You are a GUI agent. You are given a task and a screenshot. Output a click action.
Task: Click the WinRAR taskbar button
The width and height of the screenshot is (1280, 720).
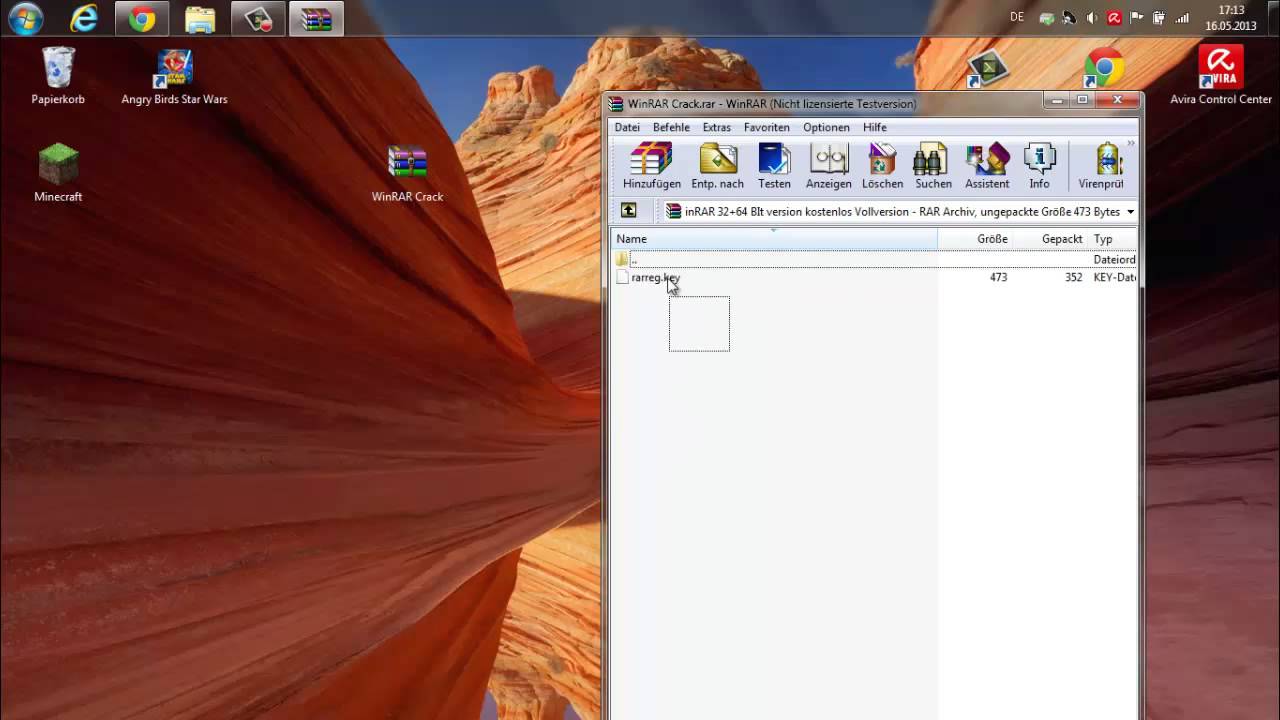coord(316,19)
